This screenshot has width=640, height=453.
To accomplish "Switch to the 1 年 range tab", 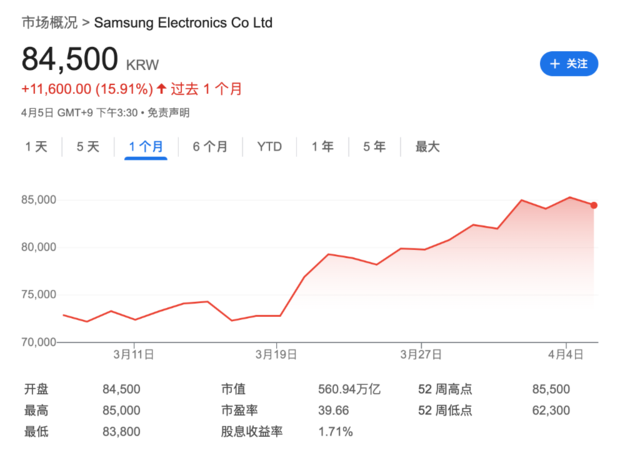I will point(323,147).
